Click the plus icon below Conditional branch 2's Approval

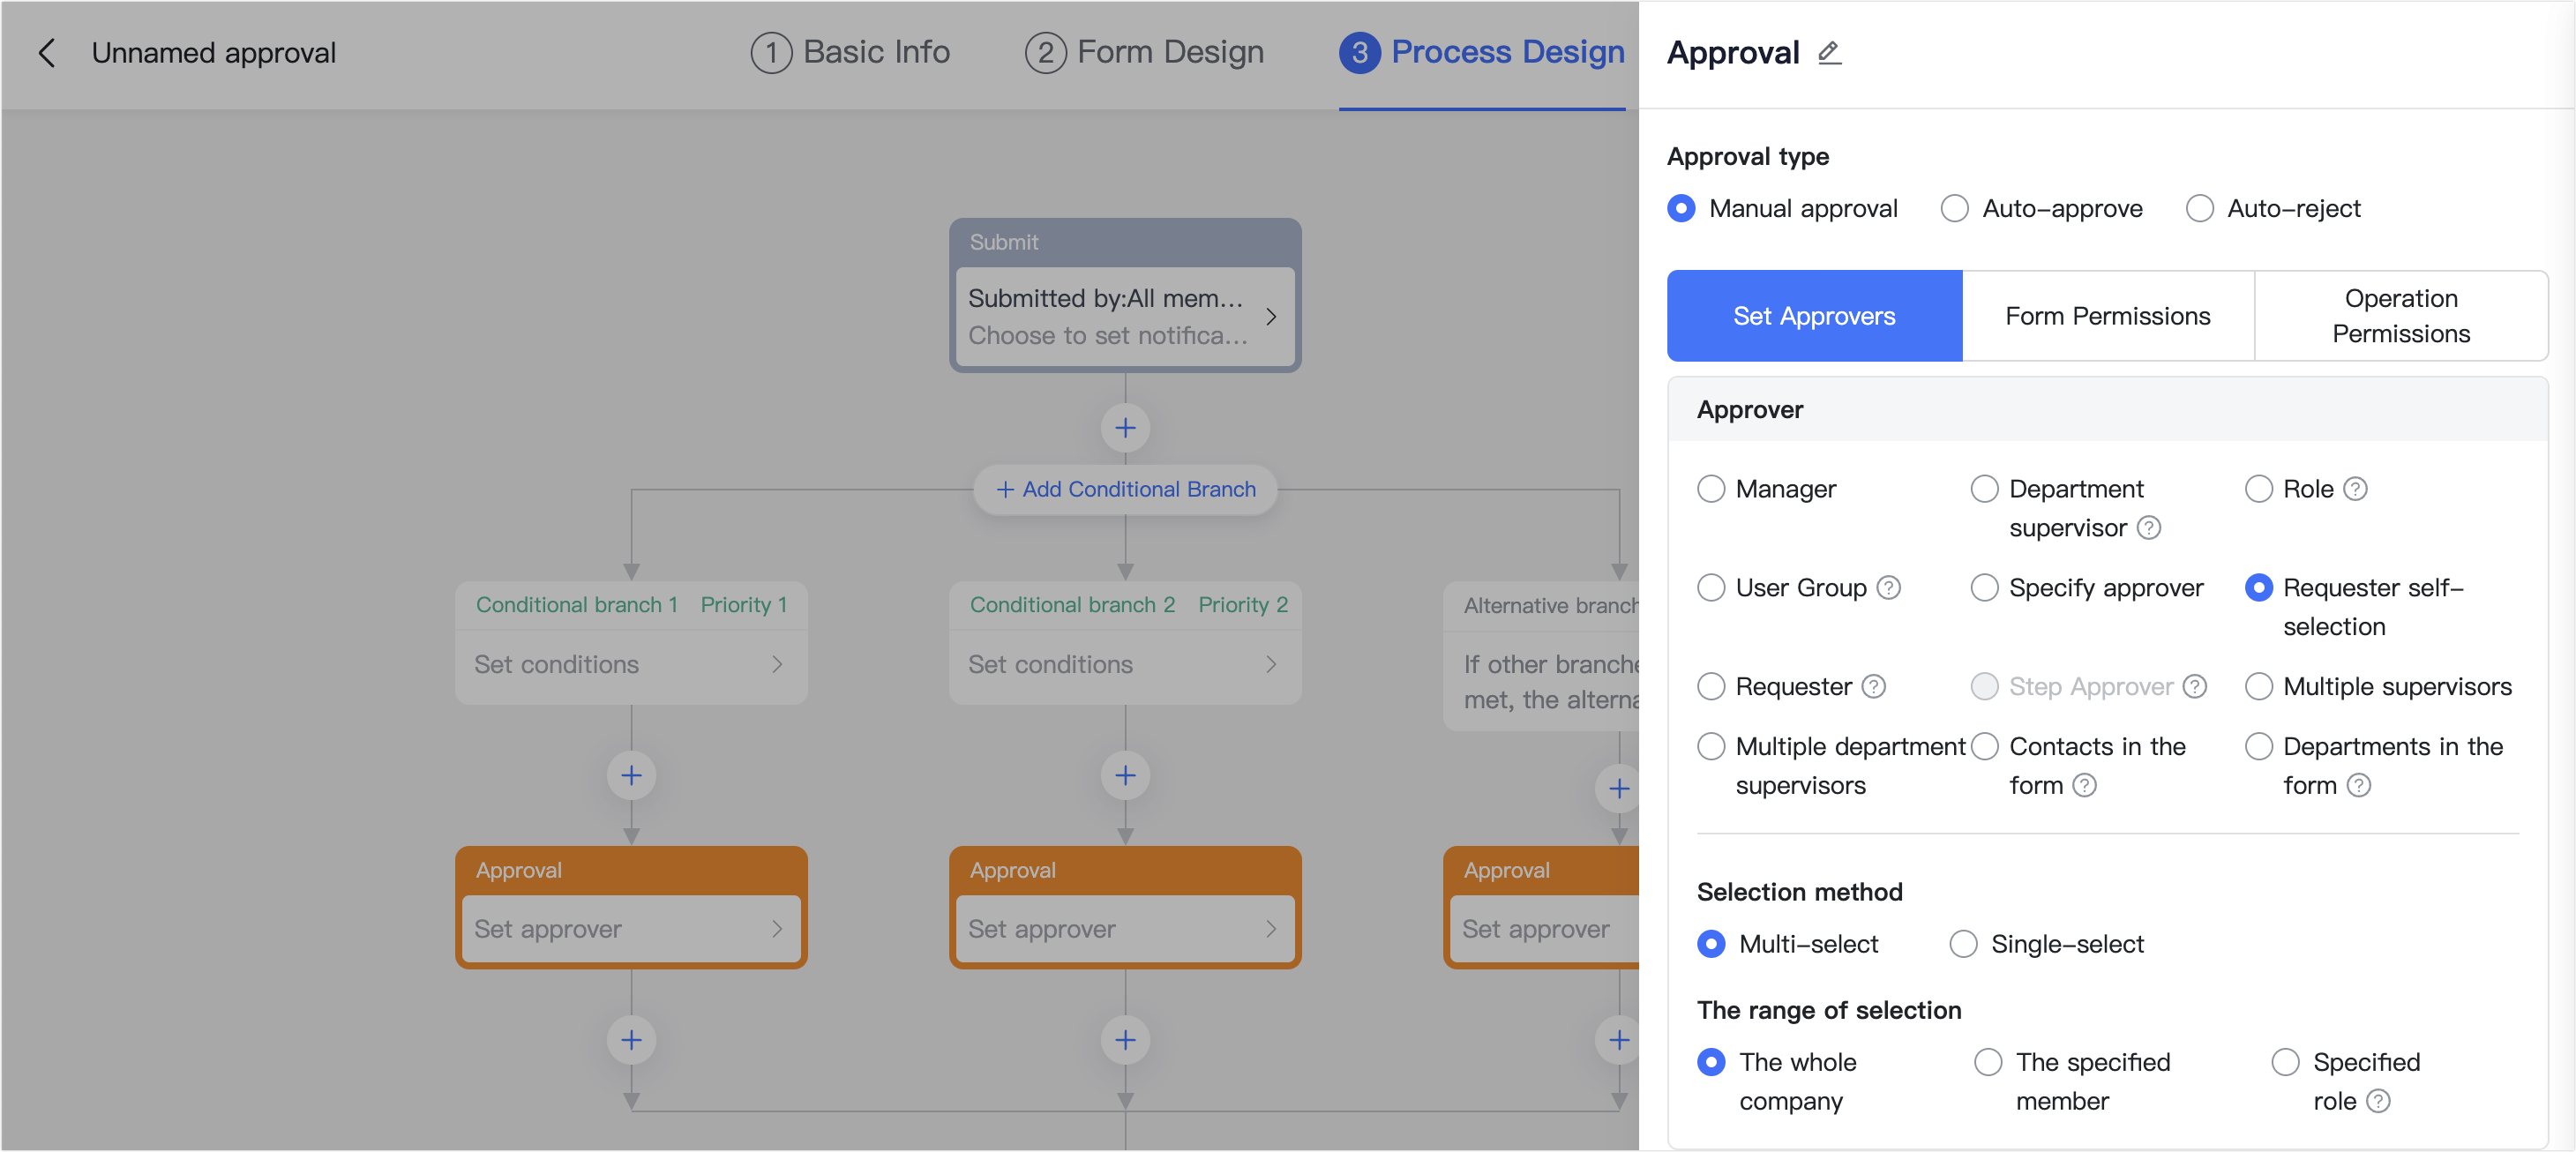point(1124,1040)
